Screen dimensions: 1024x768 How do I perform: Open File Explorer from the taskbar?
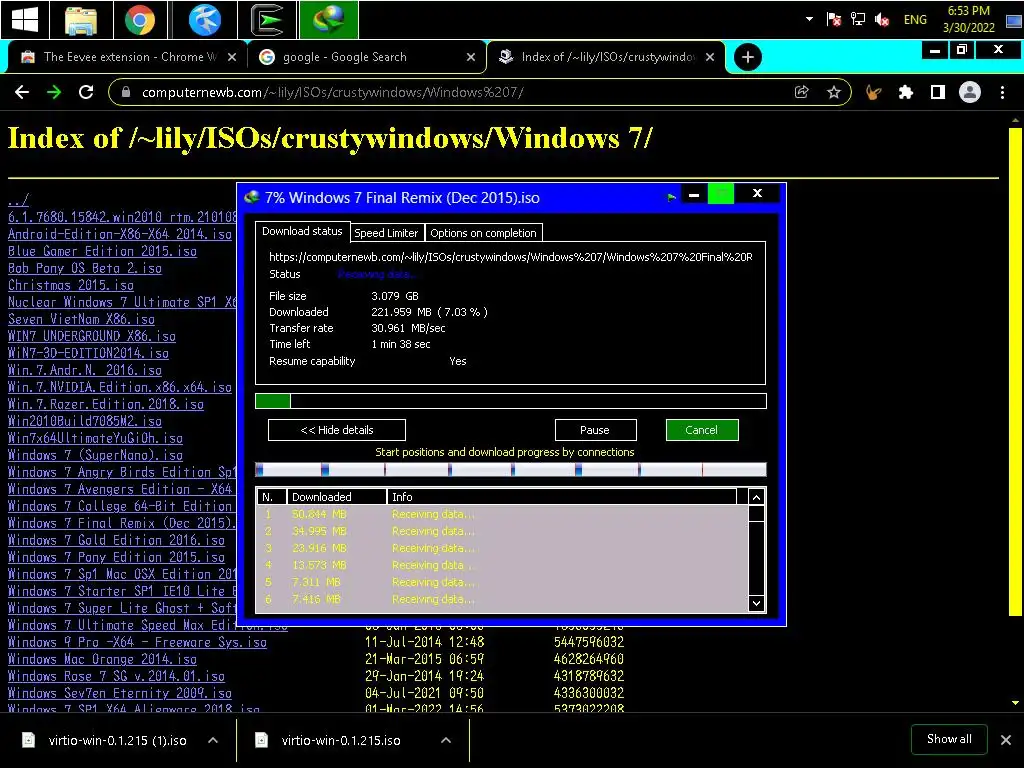click(x=81, y=20)
